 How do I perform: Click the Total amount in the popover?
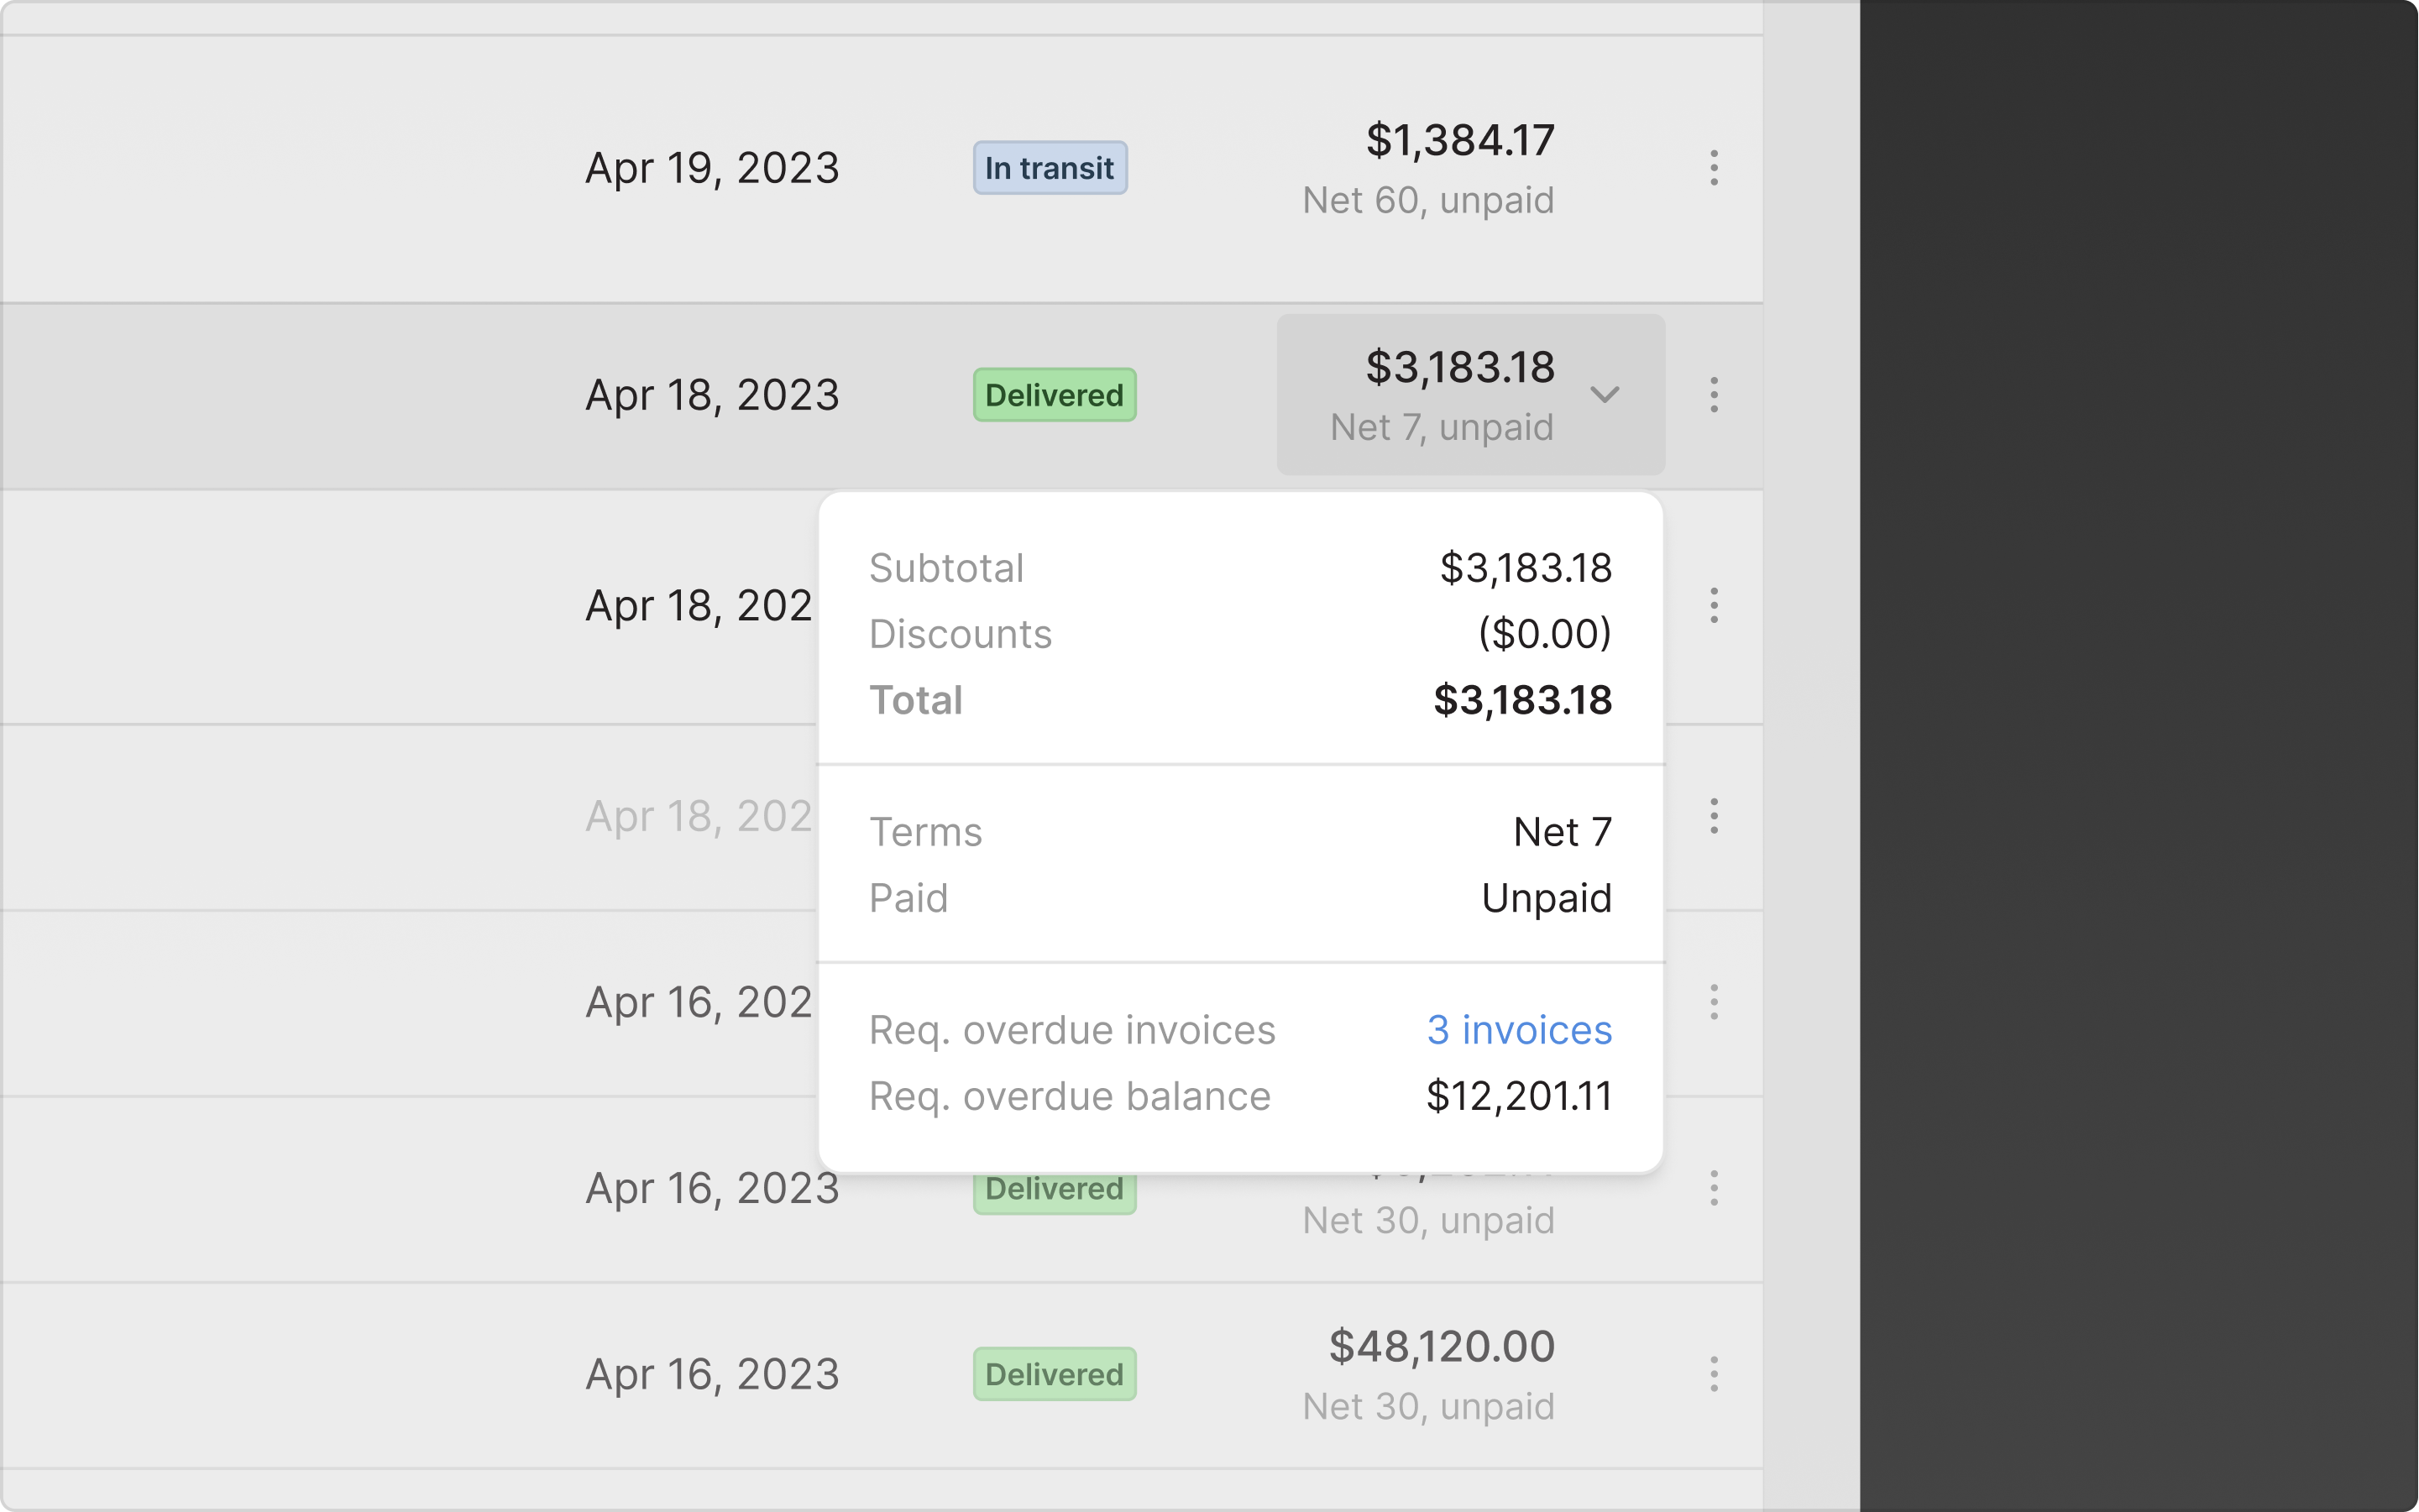coord(1521,700)
